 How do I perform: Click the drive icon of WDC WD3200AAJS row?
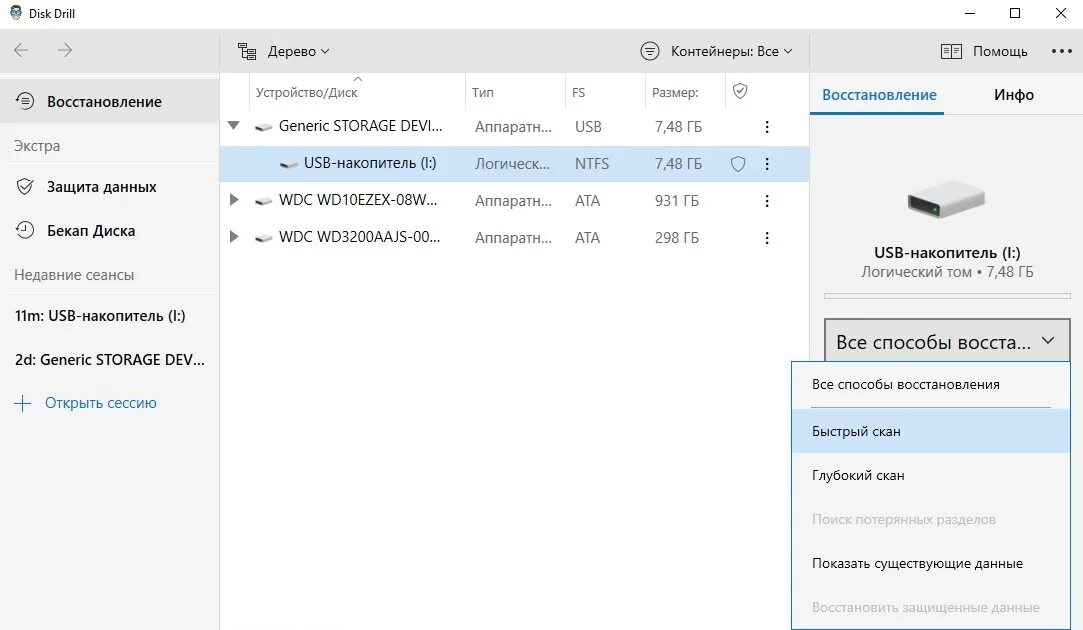(x=263, y=238)
